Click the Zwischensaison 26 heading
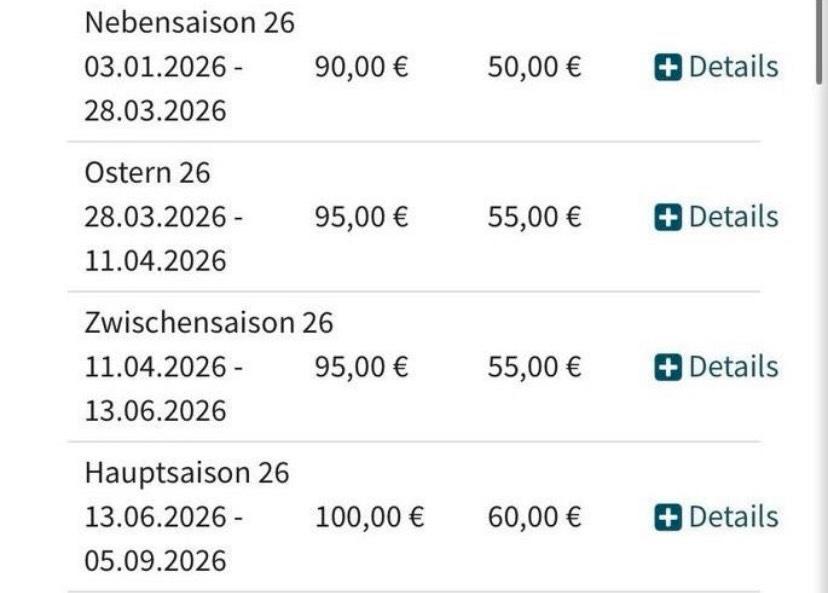This screenshot has width=828, height=593. pos(208,322)
